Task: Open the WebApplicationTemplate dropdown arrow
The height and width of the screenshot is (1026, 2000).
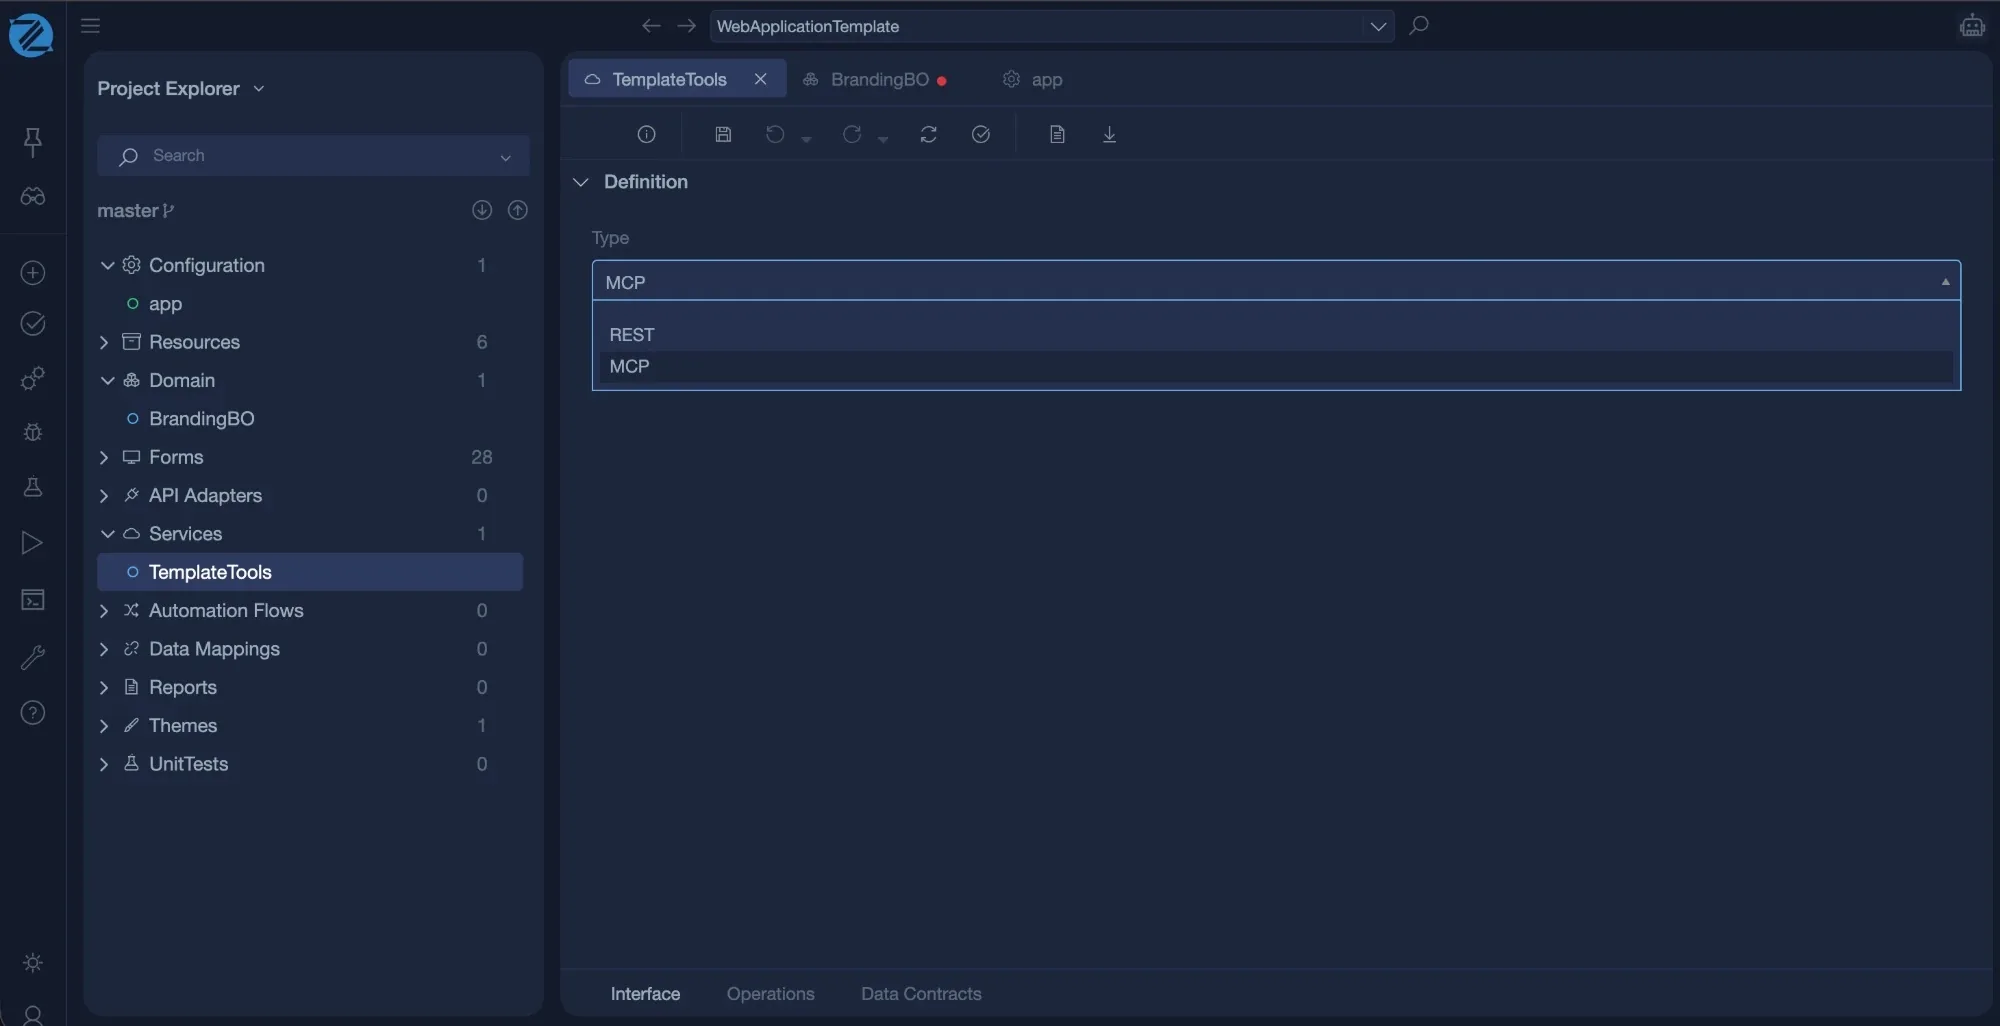Action: click(x=1378, y=26)
